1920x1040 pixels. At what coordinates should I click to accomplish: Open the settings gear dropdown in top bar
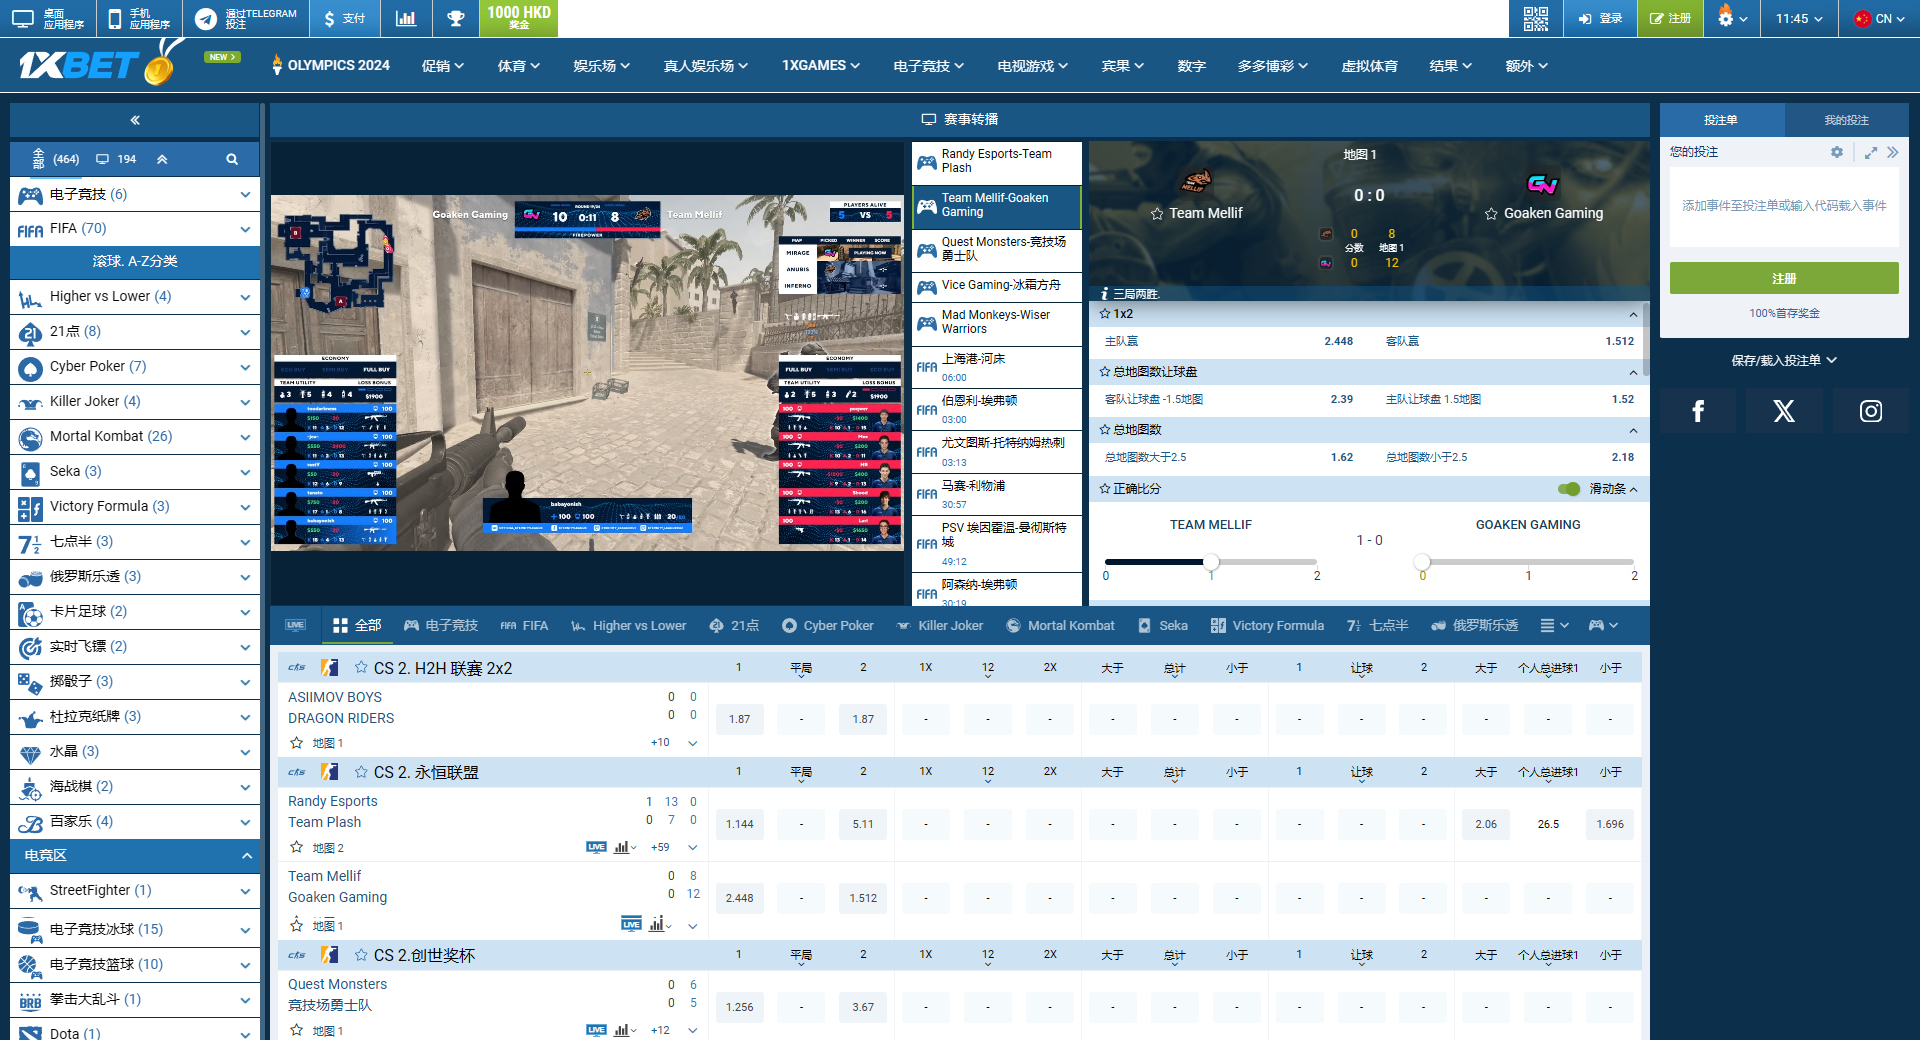[x=1732, y=18]
